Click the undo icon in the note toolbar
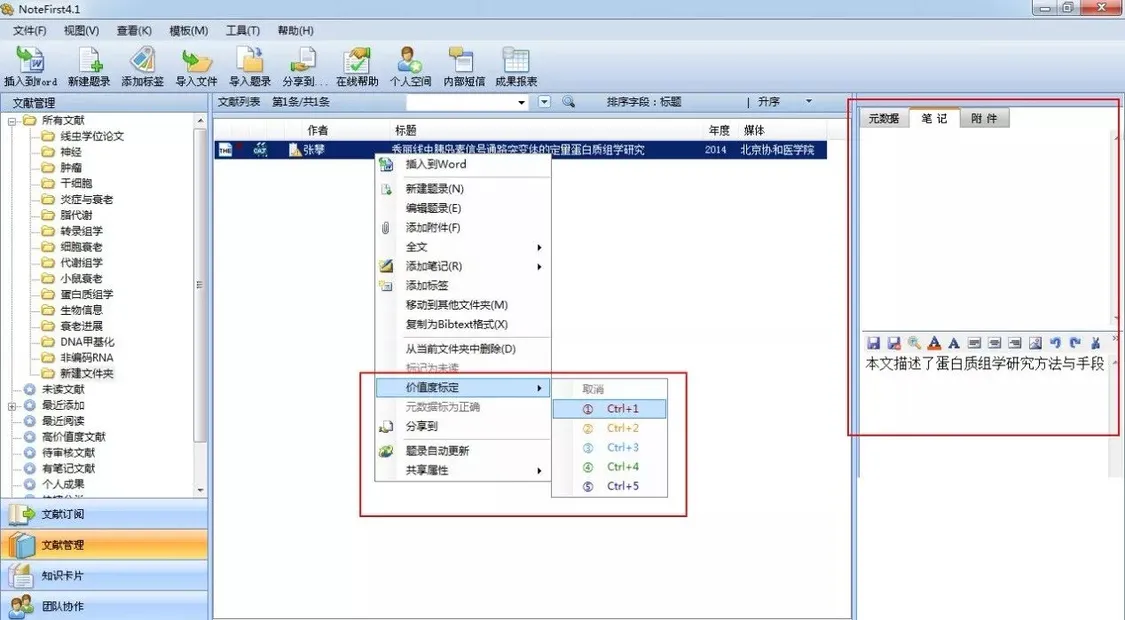1125x620 pixels. (x=1055, y=343)
